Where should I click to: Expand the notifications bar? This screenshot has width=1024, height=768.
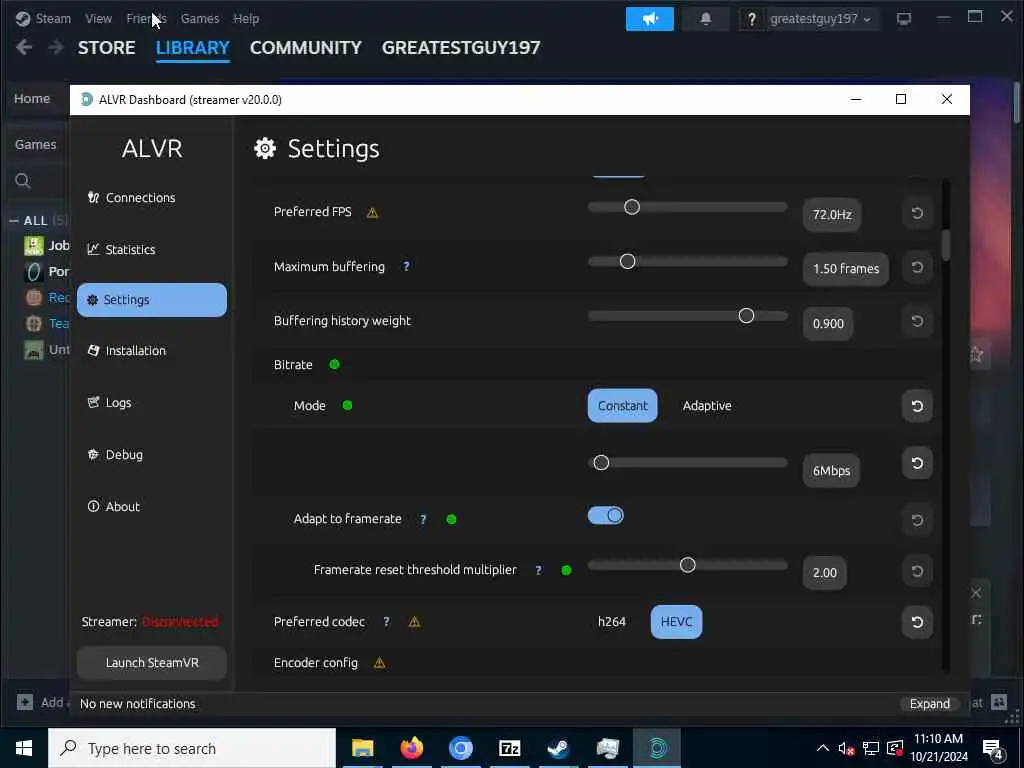(929, 703)
